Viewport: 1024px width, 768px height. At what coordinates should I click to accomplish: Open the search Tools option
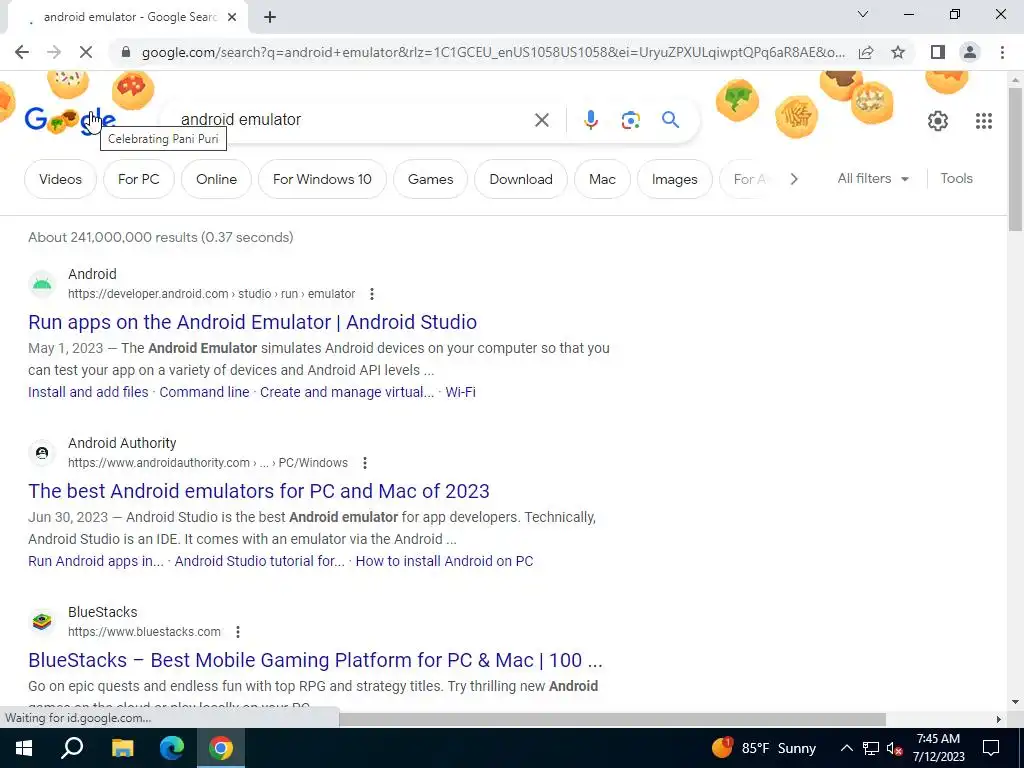956,178
